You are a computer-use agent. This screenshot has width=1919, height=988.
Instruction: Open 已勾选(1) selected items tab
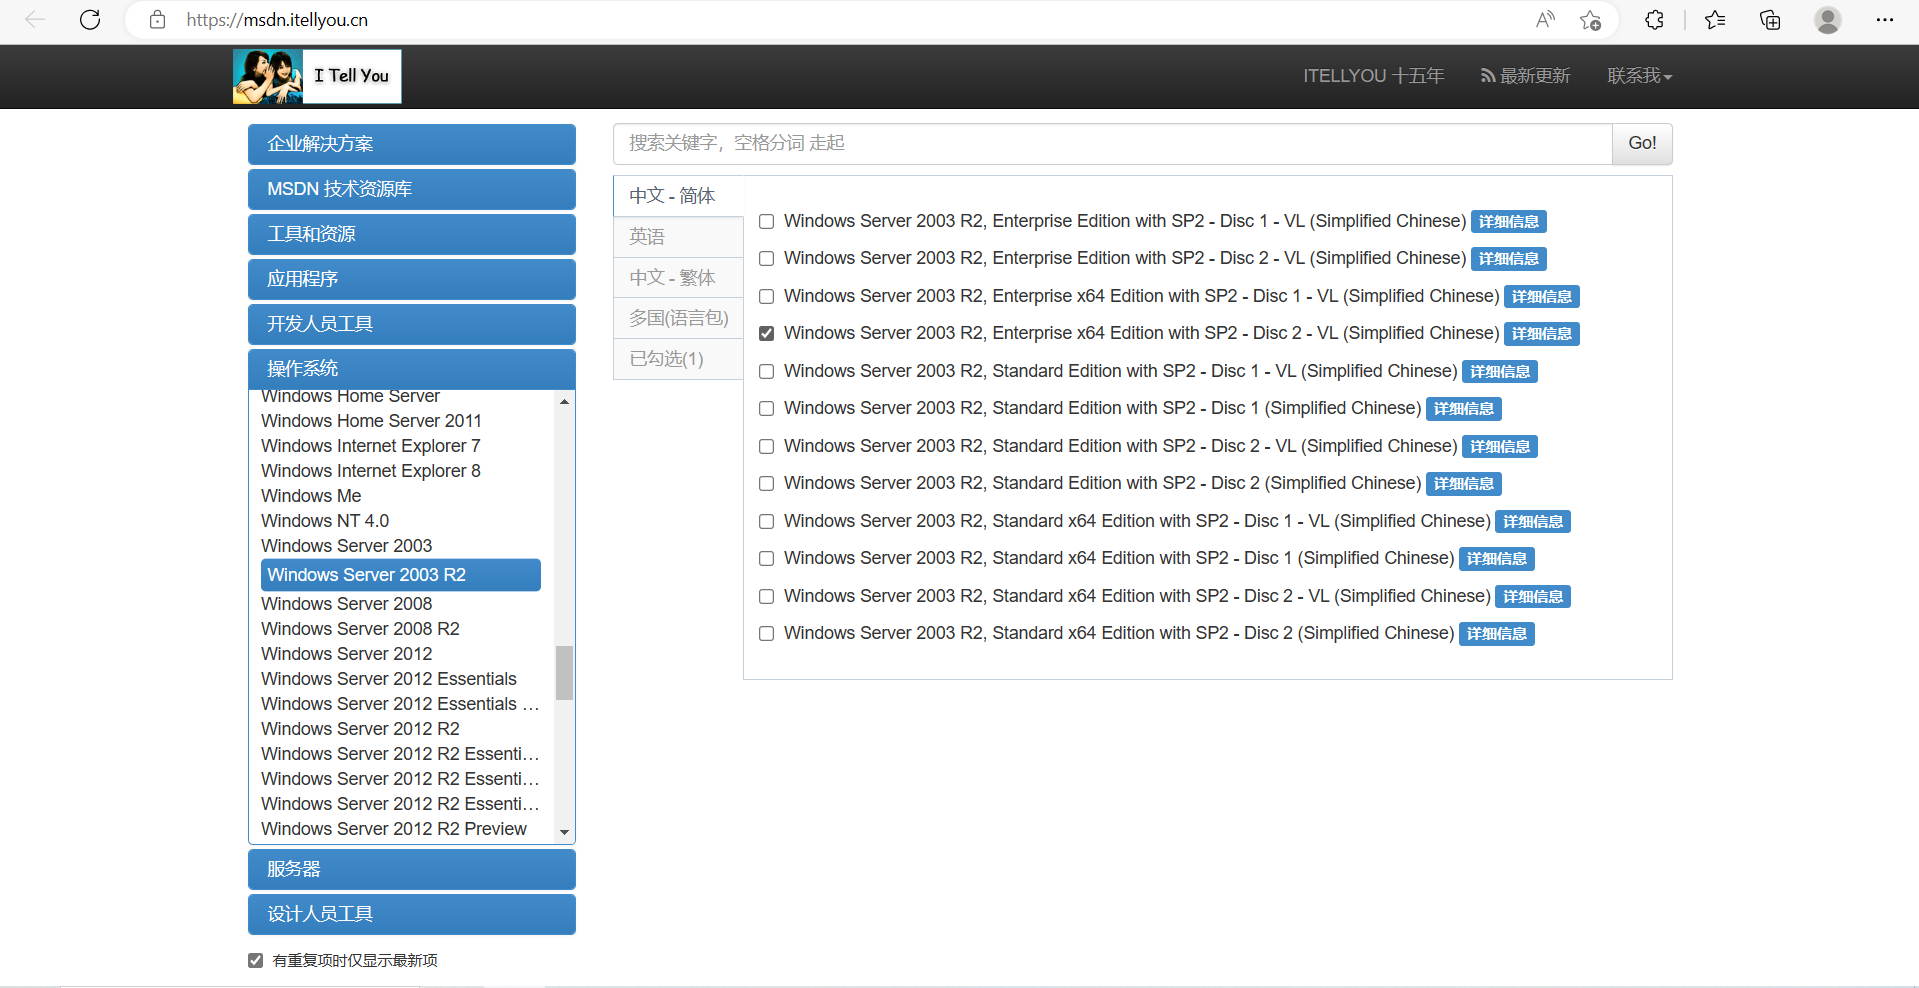pyautogui.click(x=678, y=359)
